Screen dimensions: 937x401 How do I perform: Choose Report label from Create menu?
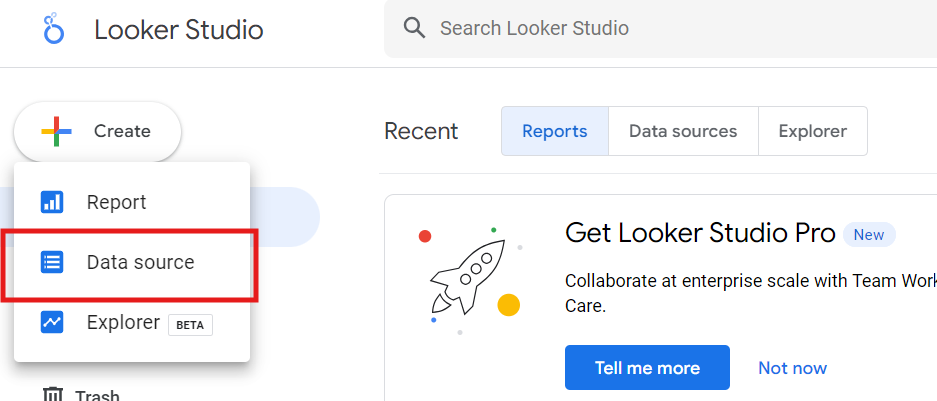pos(117,203)
